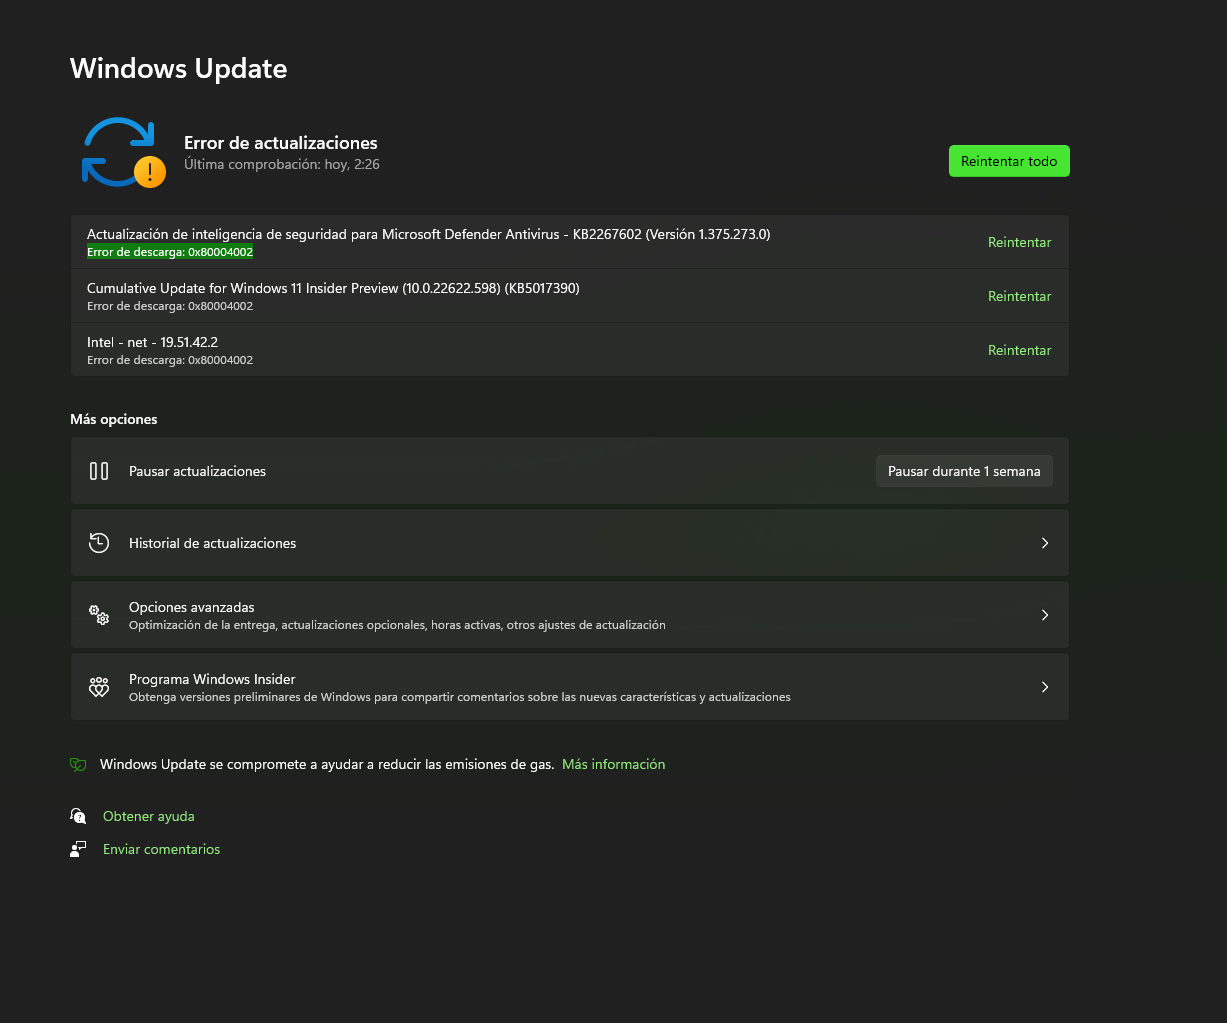This screenshot has height=1024, width=1228.
Task: Click the Windows Update page title
Action: tap(178, 68)
